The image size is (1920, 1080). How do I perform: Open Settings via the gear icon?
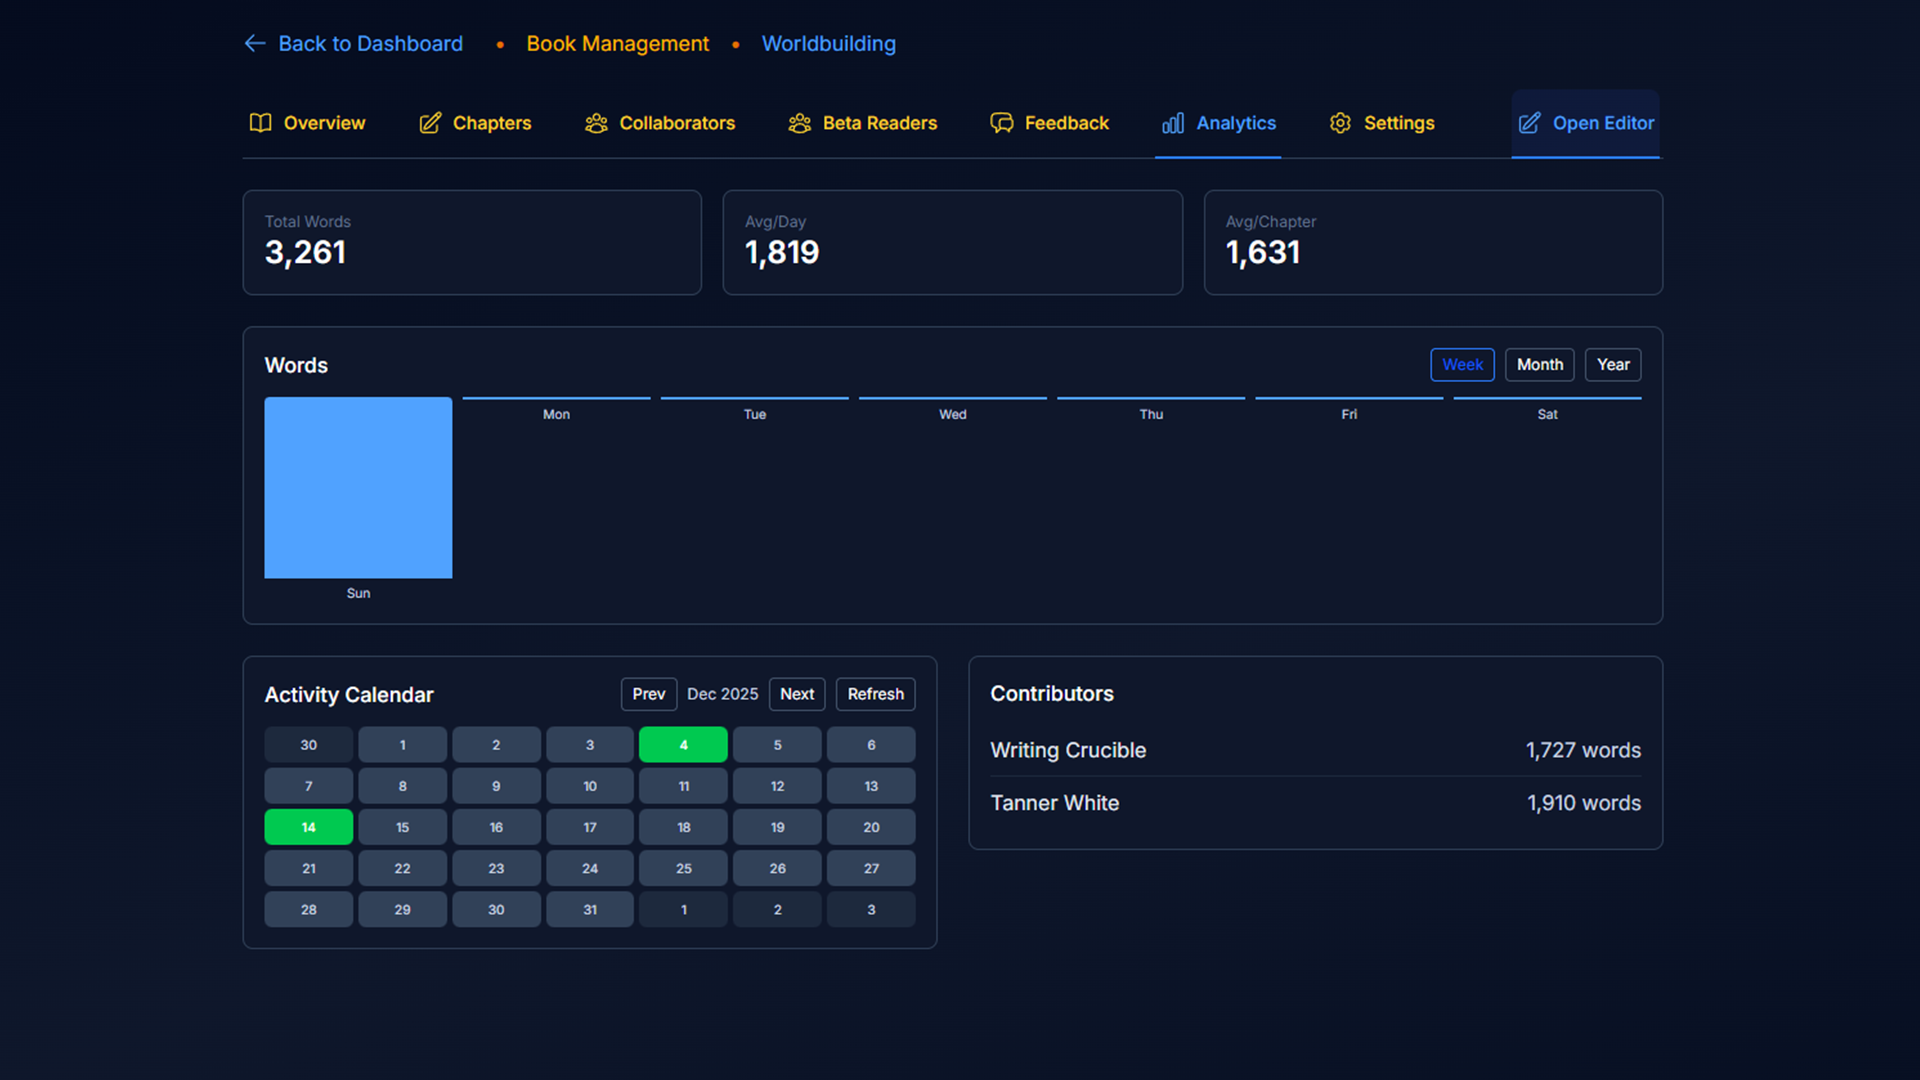tap(1340, 123)
